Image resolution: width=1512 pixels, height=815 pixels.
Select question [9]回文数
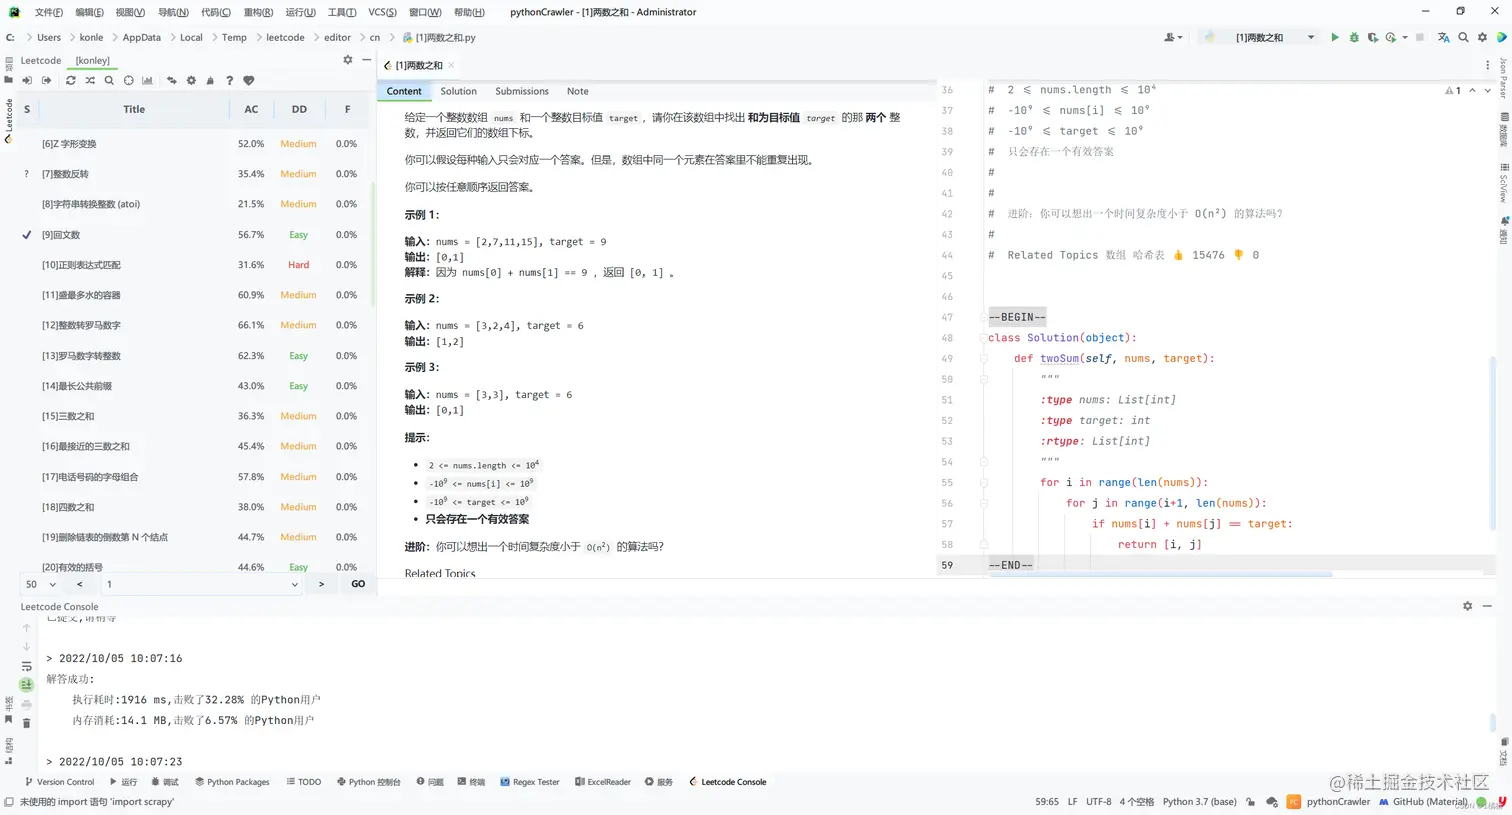pos(195,235)
